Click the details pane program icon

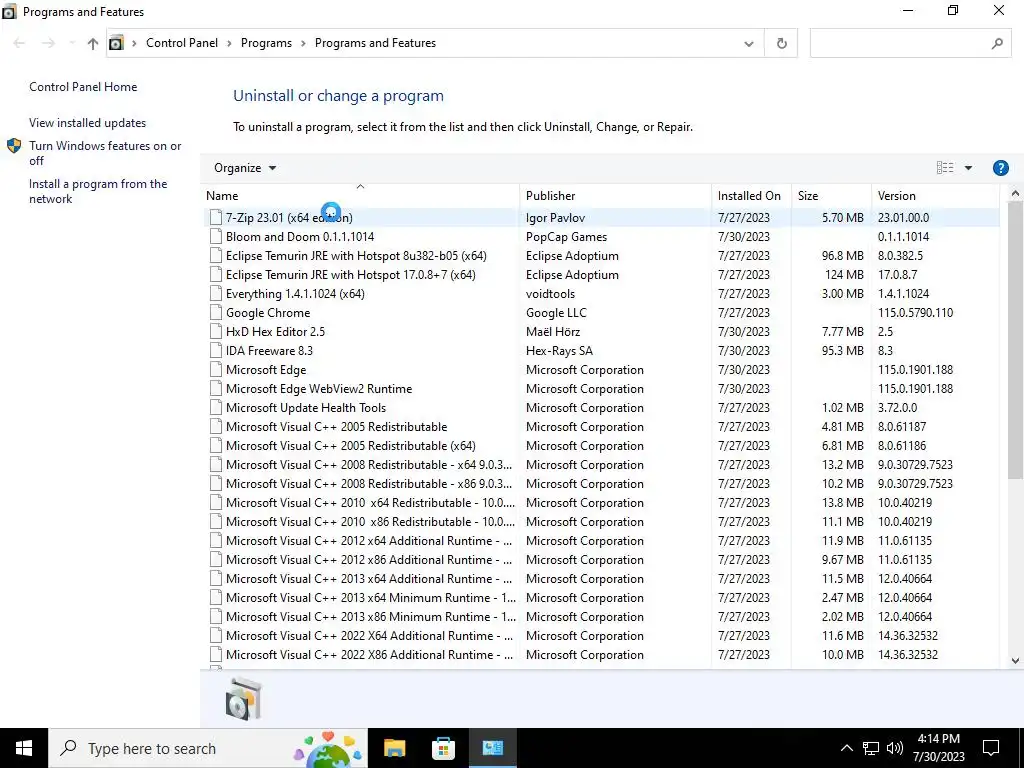point(244,699)
